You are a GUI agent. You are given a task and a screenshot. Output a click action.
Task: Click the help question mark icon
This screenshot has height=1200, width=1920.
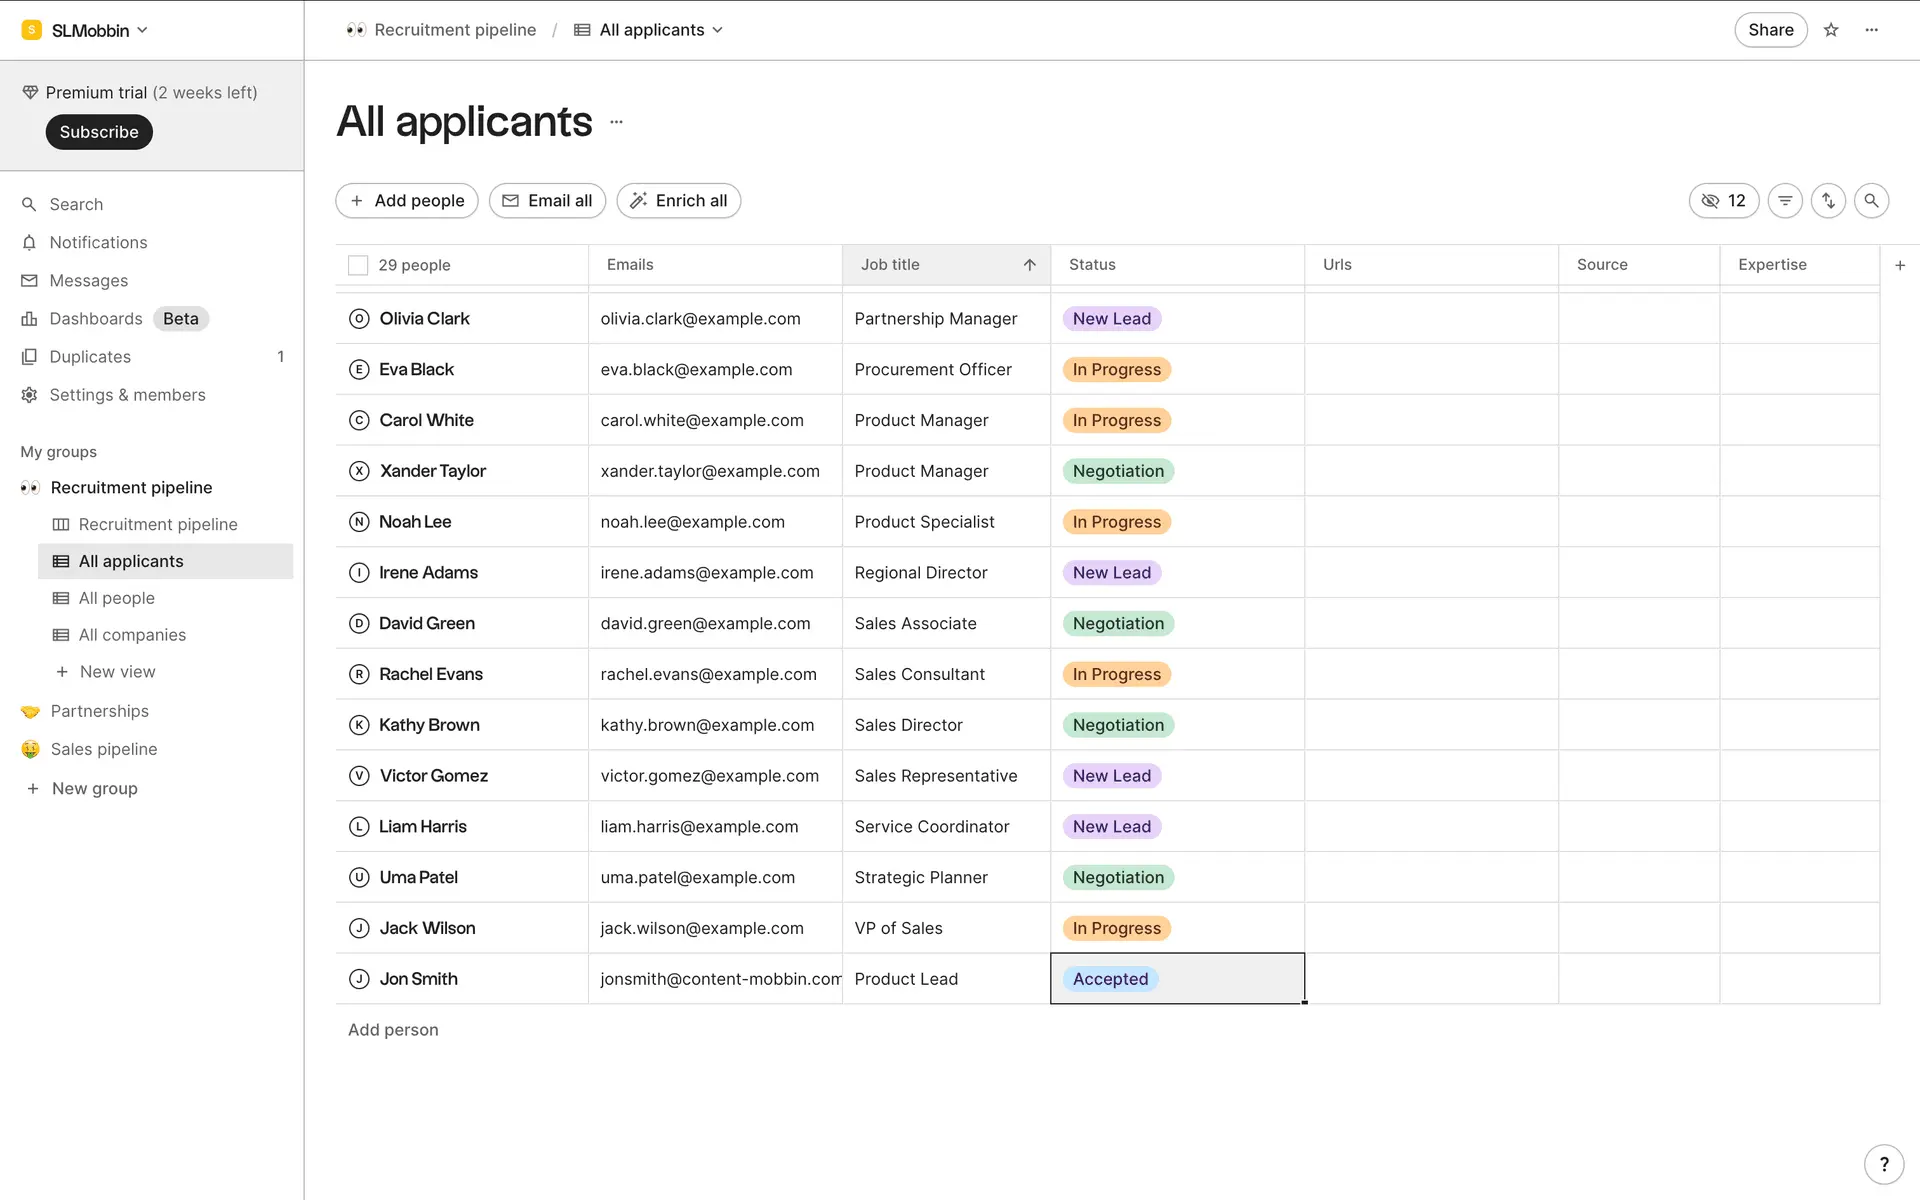[1884, 1164]
